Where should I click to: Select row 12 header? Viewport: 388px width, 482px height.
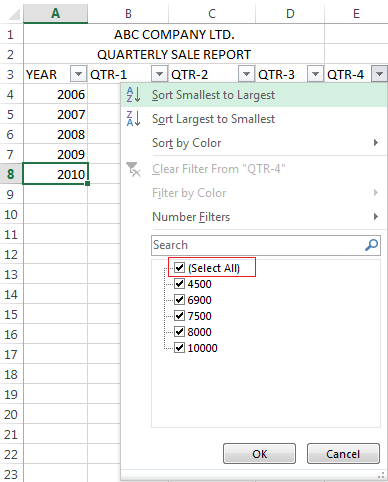click(11, 254)
